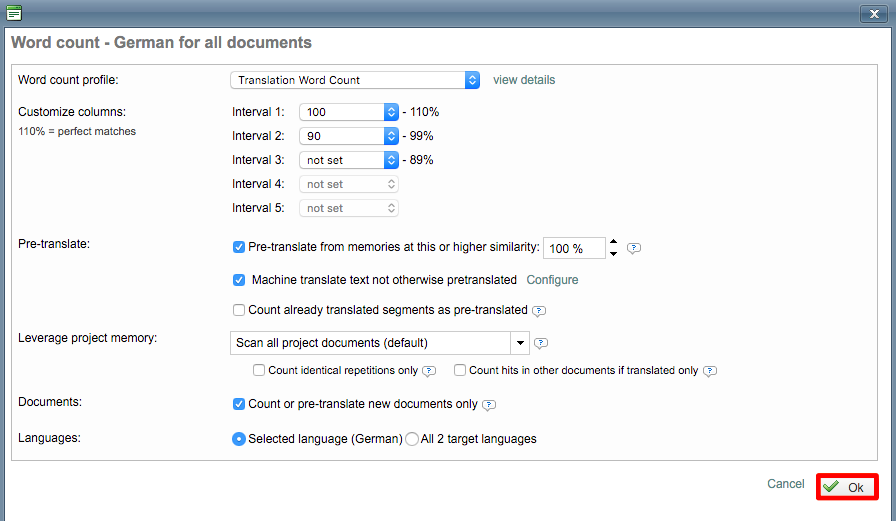The width and height of the screenshot is (896, 521).
Task: Open the Configure machine translation link
Action: [552, 280]
